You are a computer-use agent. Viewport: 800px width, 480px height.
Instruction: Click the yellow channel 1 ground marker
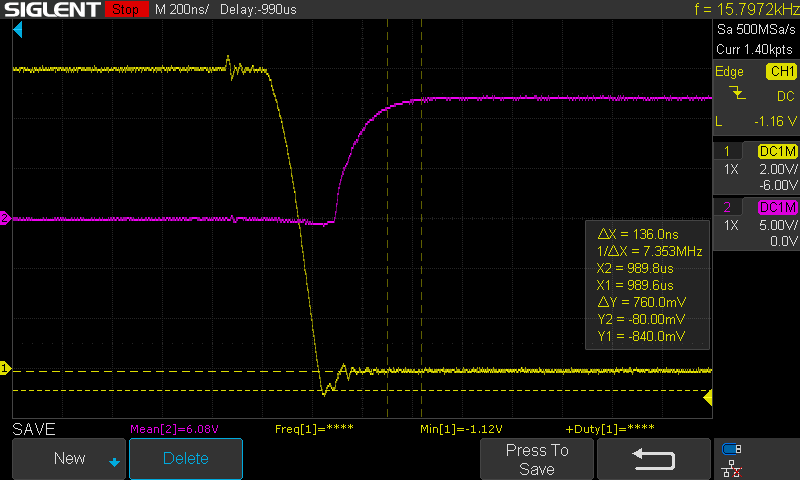point(5,369)
